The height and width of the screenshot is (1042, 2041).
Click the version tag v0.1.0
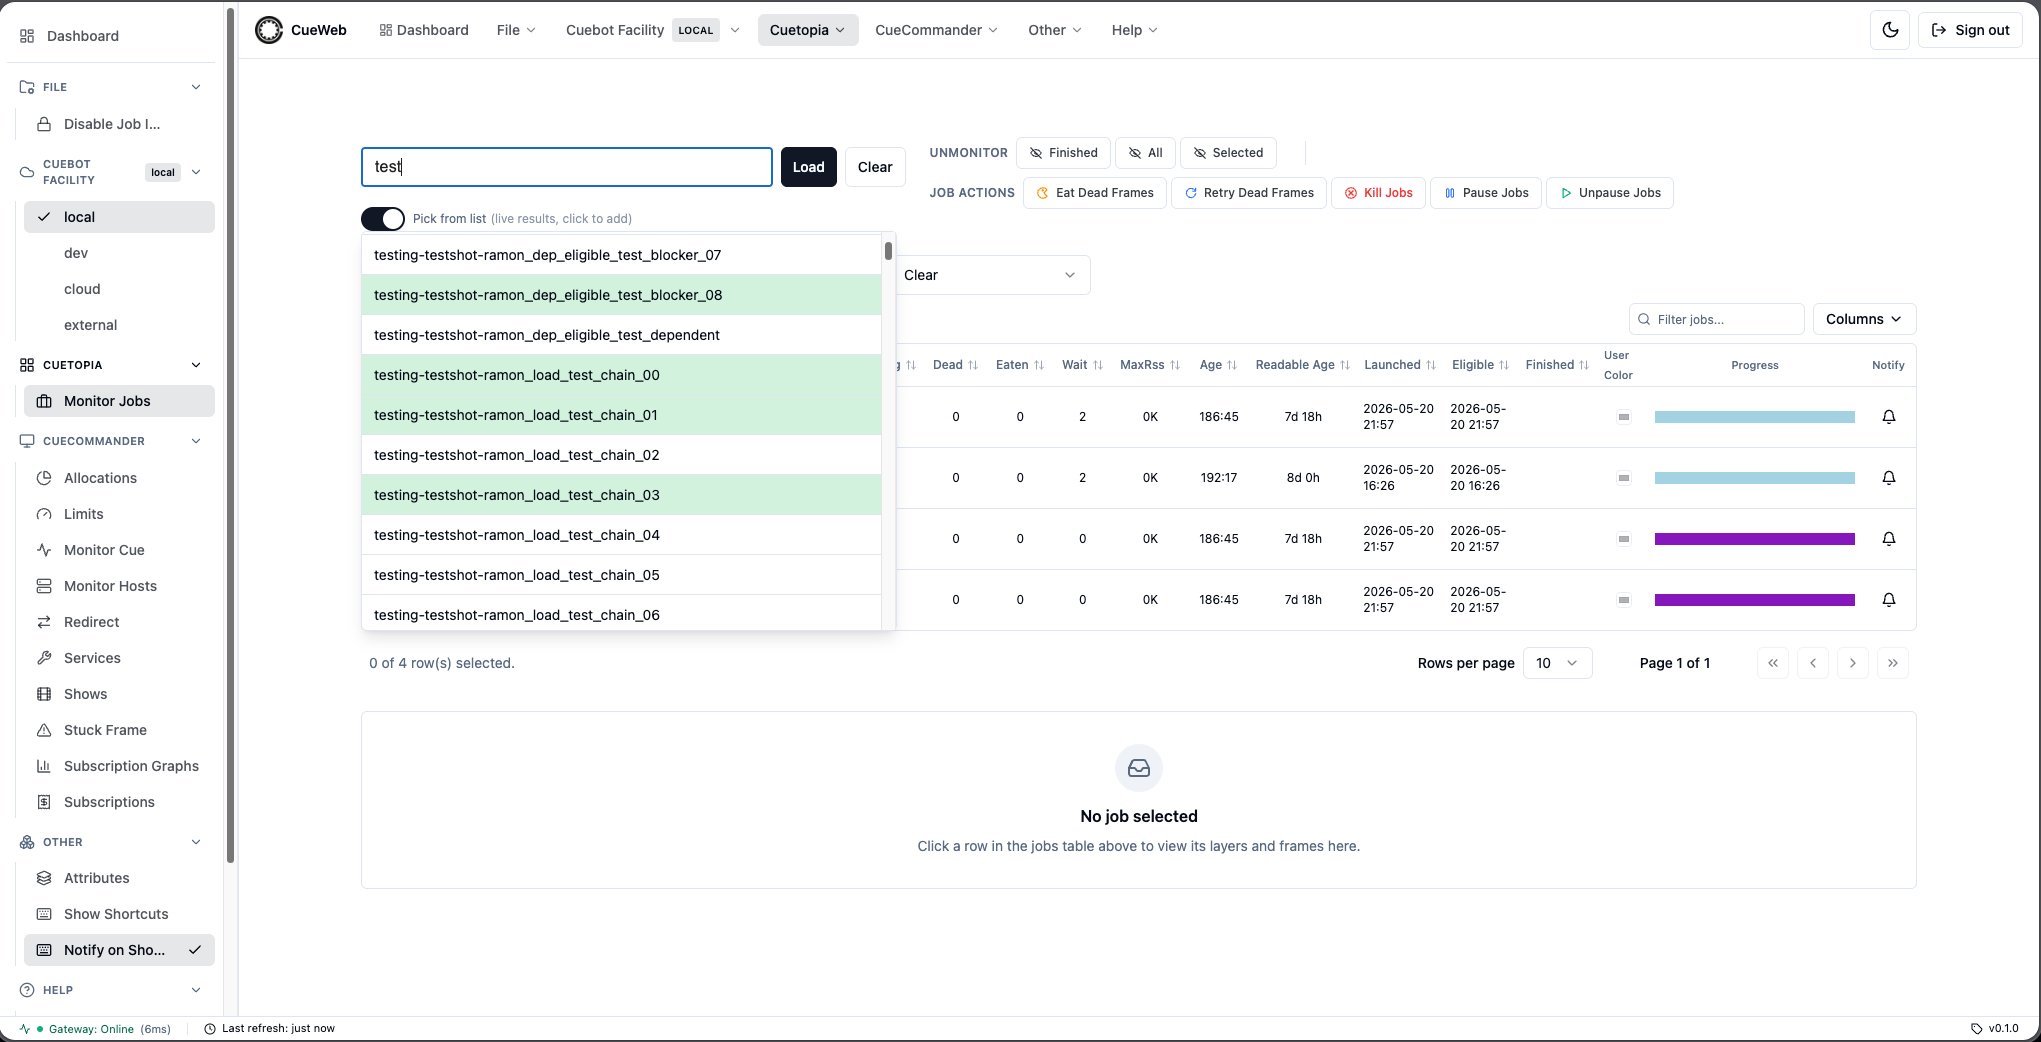click(x=1995, y=1028)
